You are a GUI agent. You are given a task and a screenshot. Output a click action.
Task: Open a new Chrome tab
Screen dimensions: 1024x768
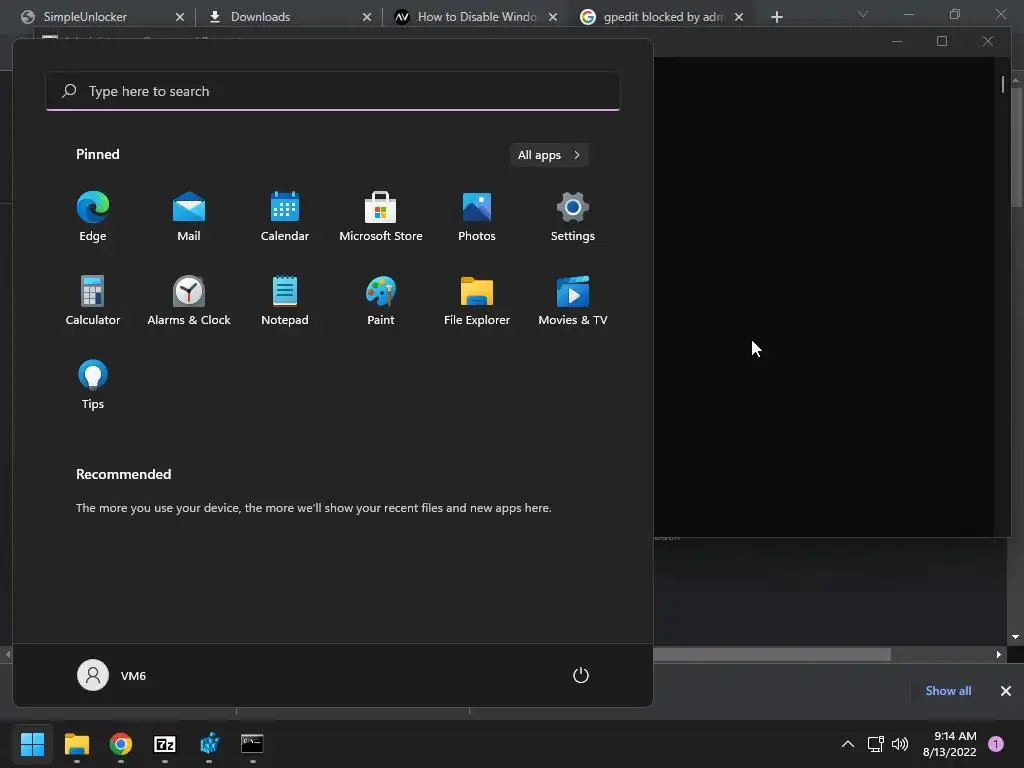[x=776, y=17]
